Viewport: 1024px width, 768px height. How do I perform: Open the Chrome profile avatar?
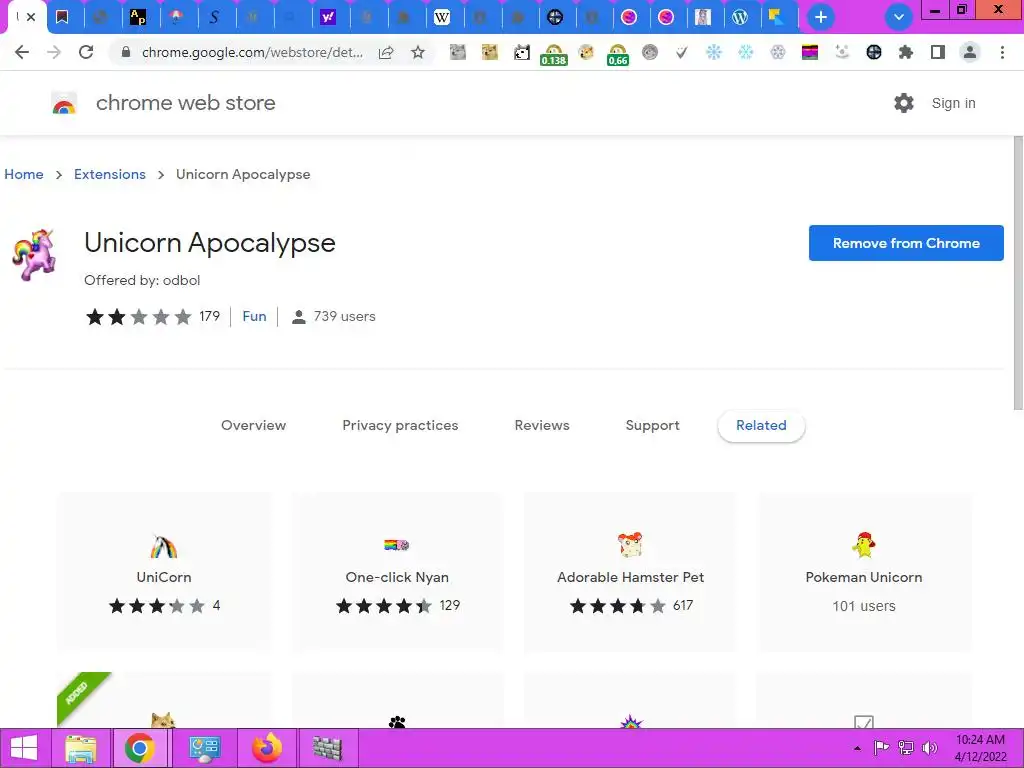[x=970, y=52]
